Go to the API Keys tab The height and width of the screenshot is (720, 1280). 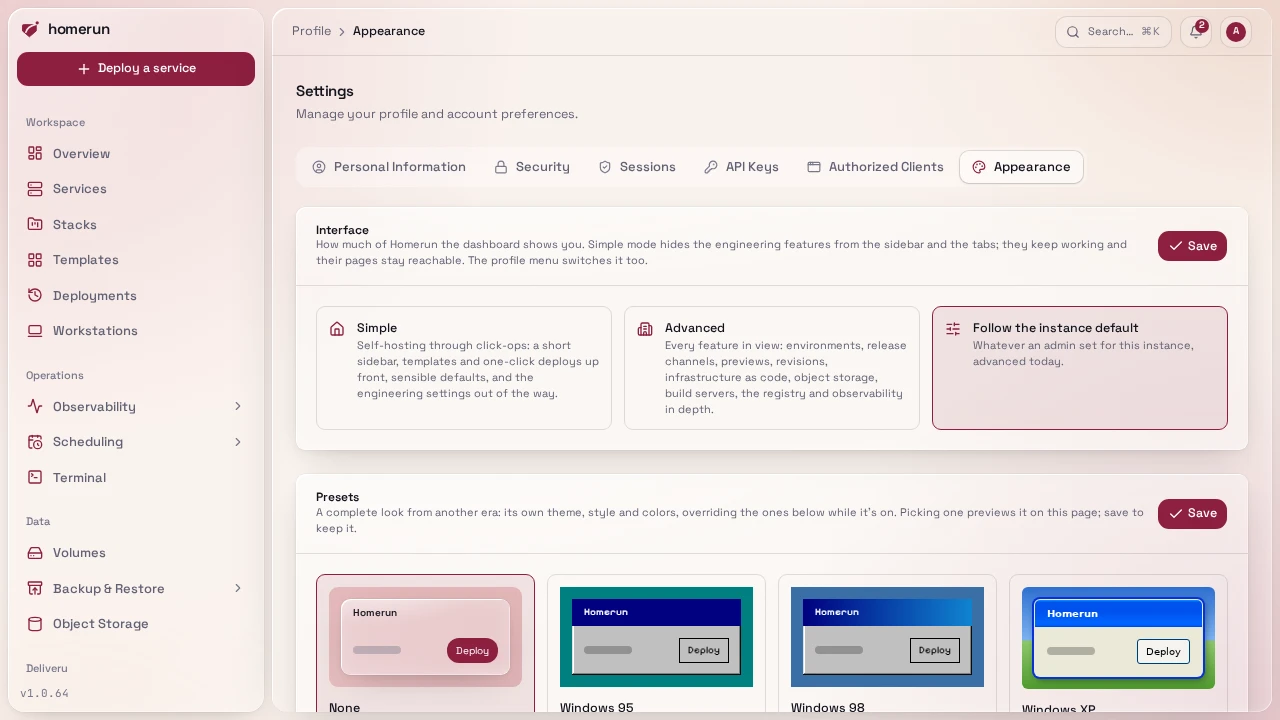coord(741,167)
